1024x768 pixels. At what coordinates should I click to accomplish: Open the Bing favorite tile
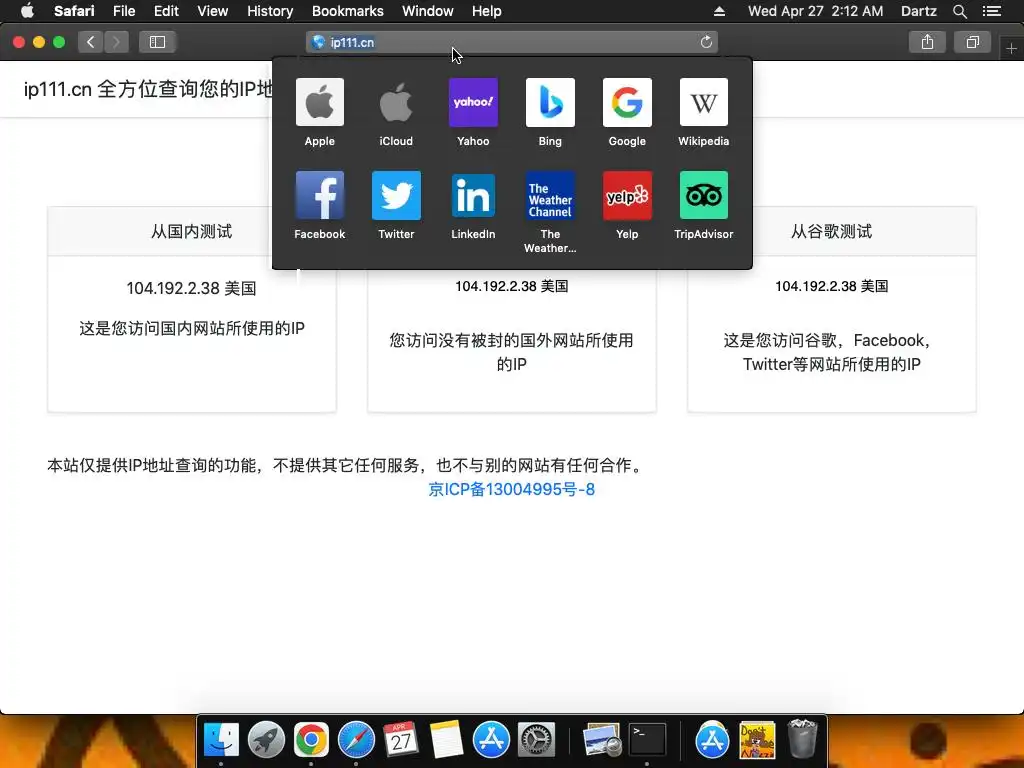[550, 103]
